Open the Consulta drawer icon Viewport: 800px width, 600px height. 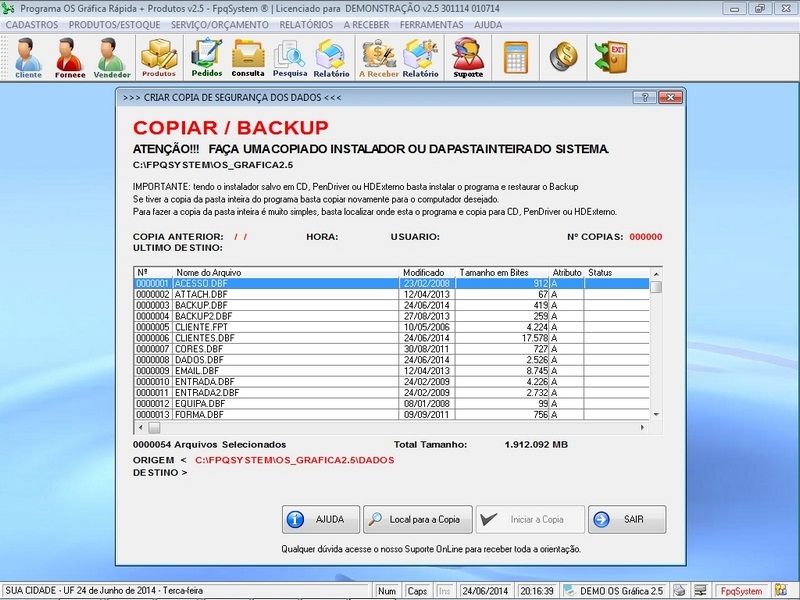pos(248,58)
